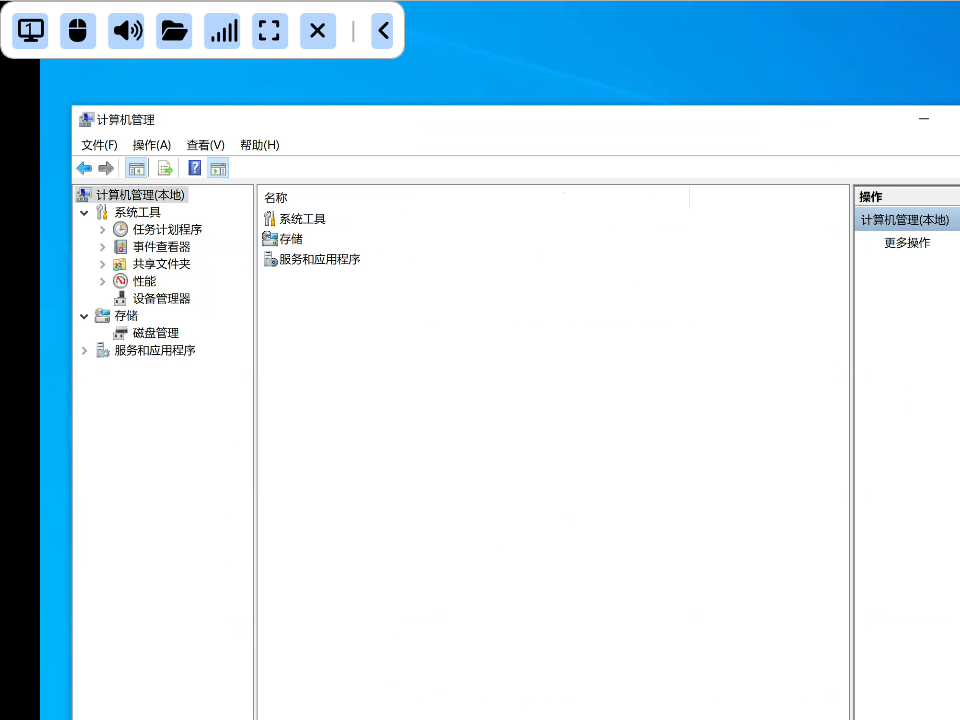This screenshot has width=960, height=720.
Task: Select 计算机管理(本地) root tree node
Action: coord(140,195)
